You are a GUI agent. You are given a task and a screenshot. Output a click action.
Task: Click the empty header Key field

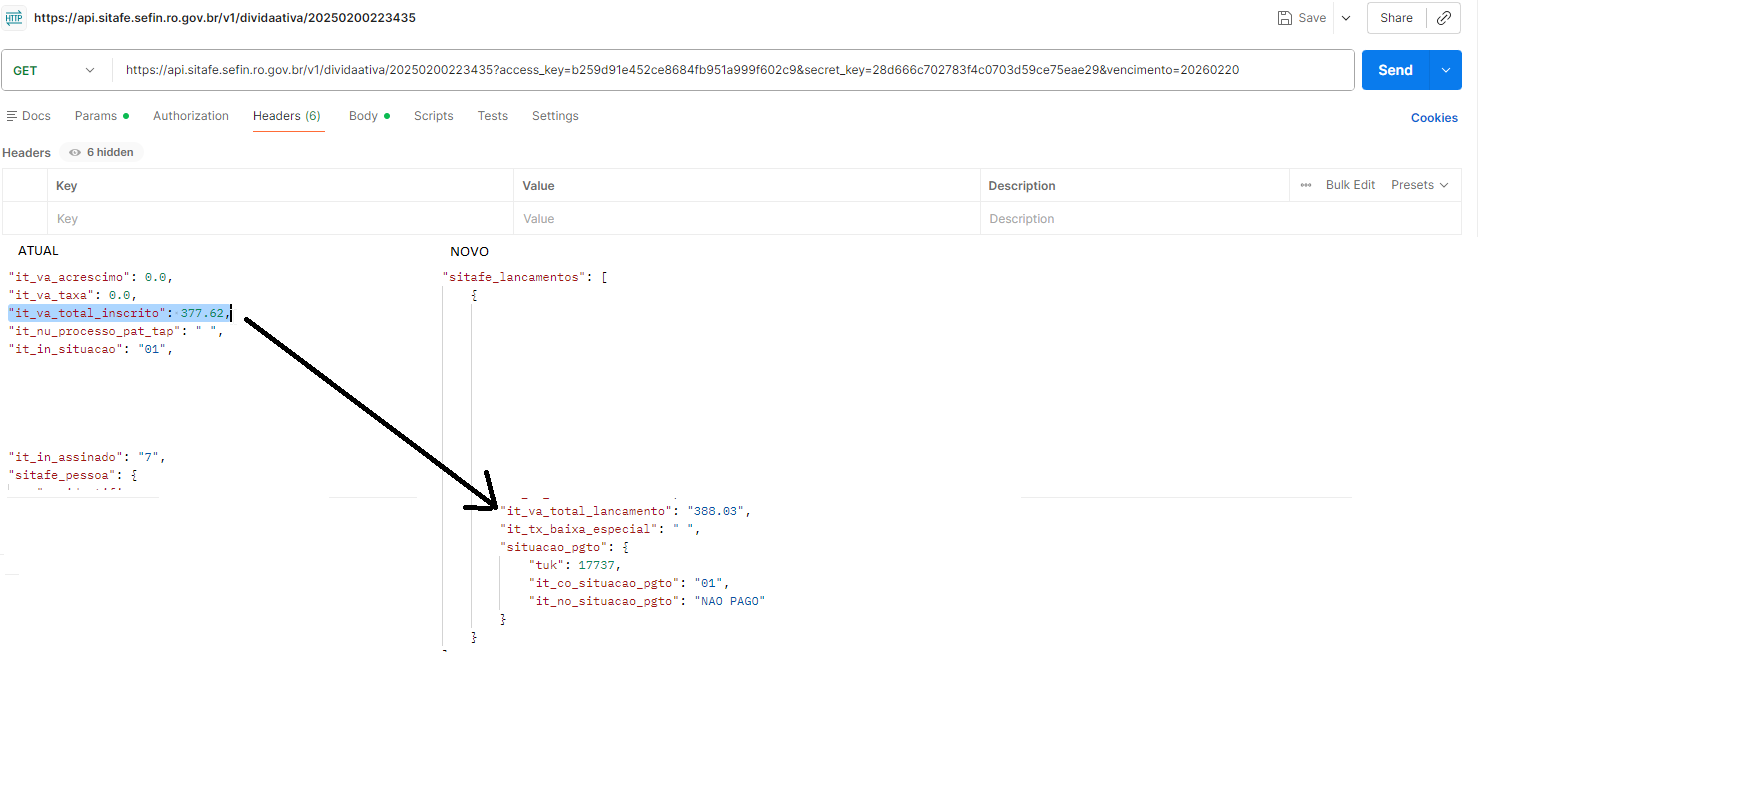280,219
